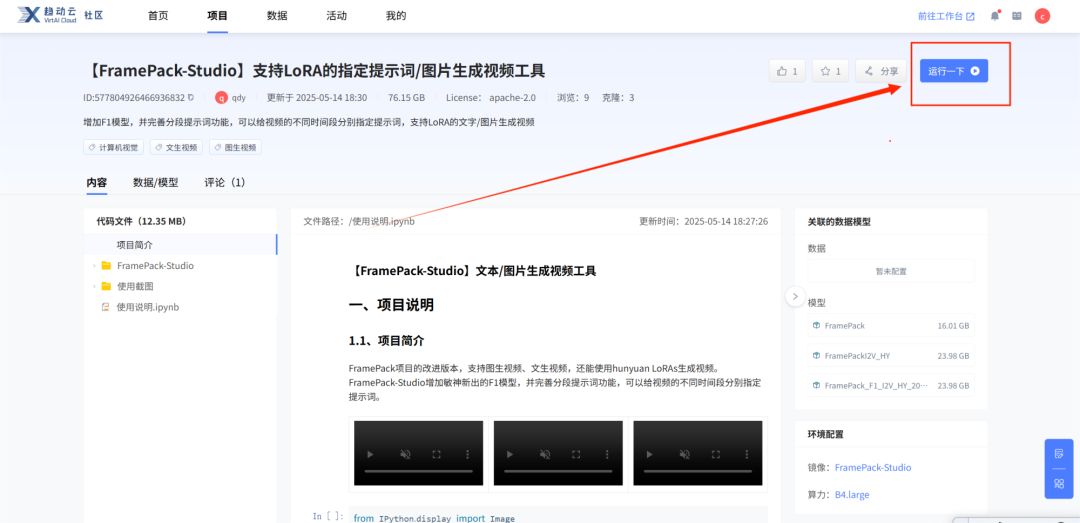
Task: Click the 图生视频 tag
Action: tap(235, 147)
